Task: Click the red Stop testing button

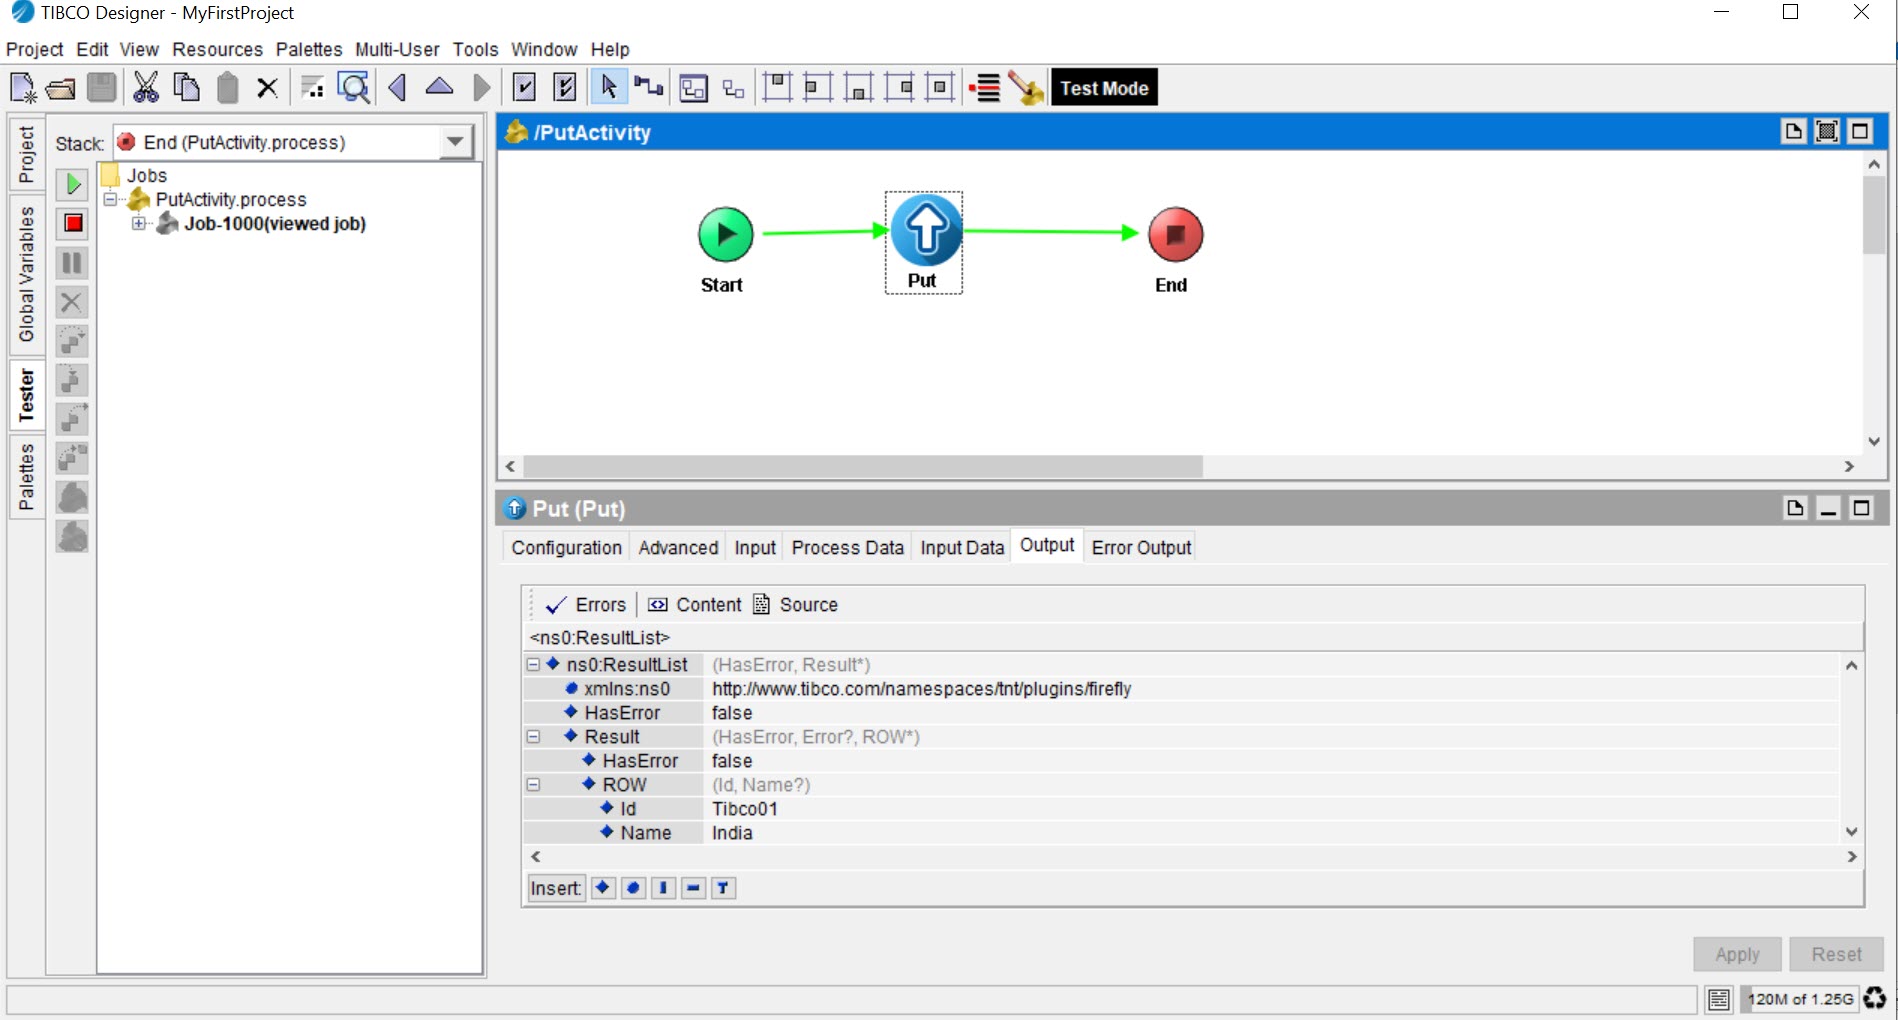Action: pos(73,223)
